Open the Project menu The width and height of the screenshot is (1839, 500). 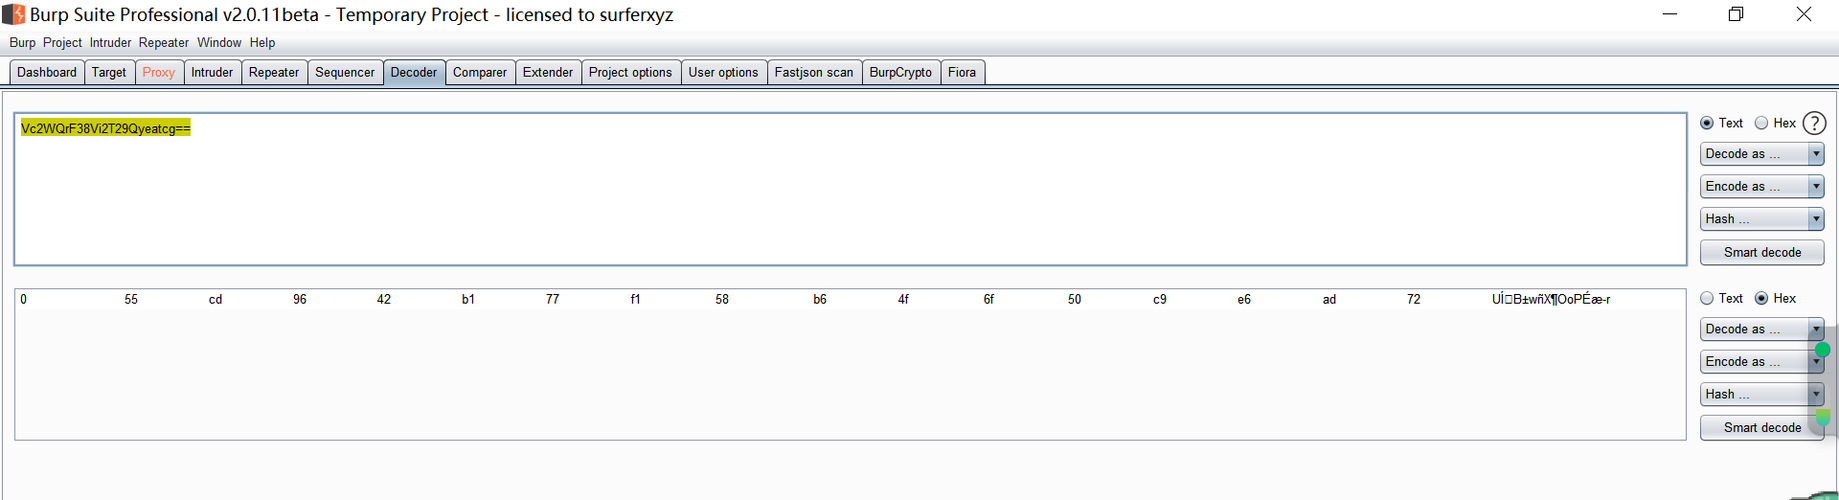[x=62, y=43]
